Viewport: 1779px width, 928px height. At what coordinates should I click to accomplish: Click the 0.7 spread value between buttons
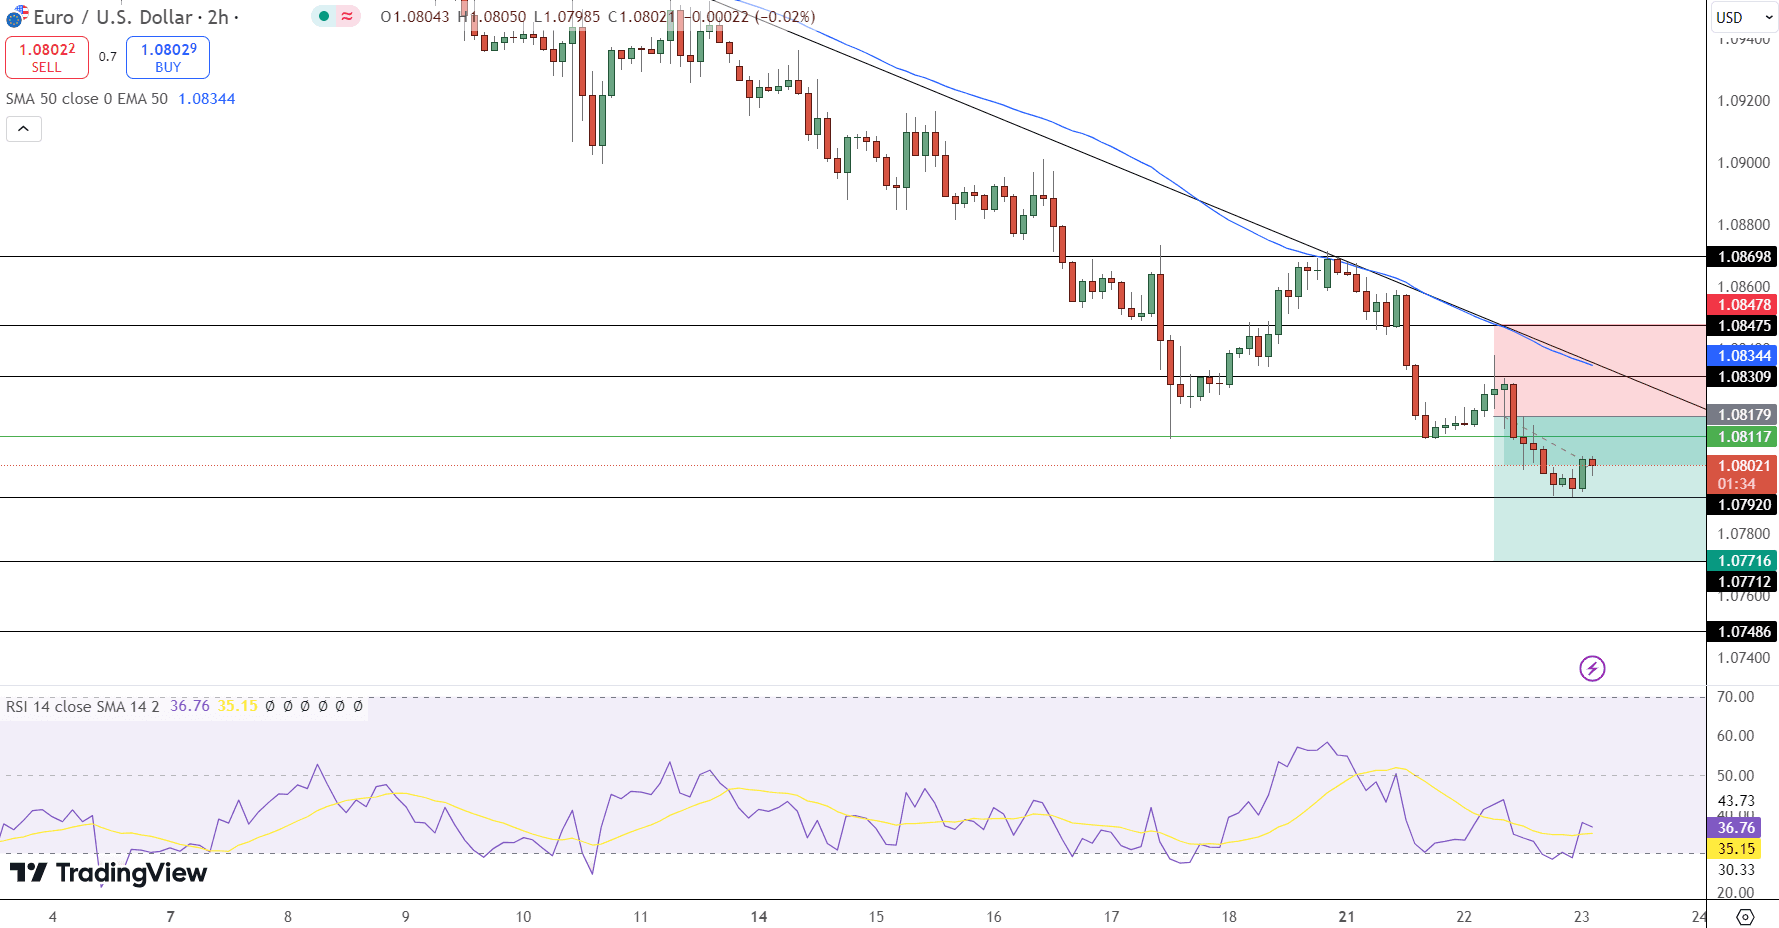pyautogui.click(x=108, y=57)
